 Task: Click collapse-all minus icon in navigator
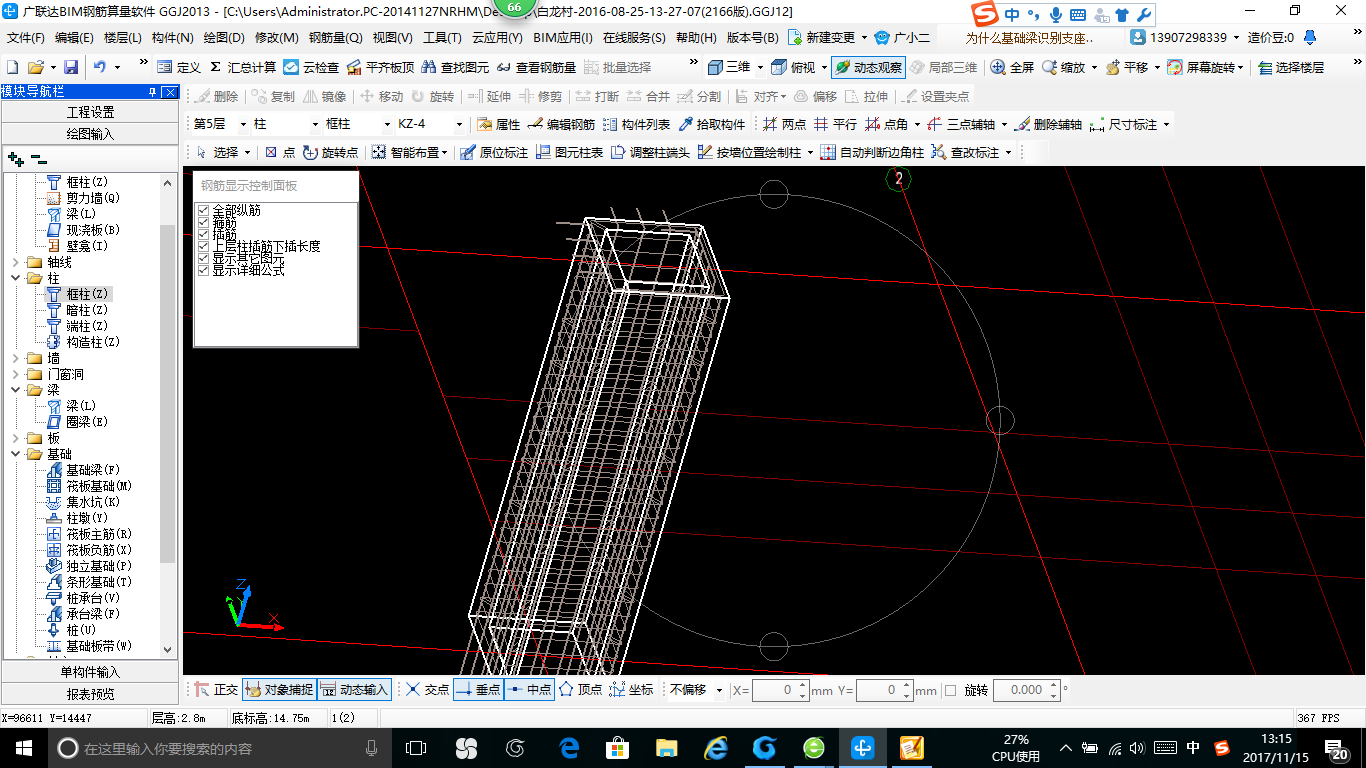tap(39, 158)
